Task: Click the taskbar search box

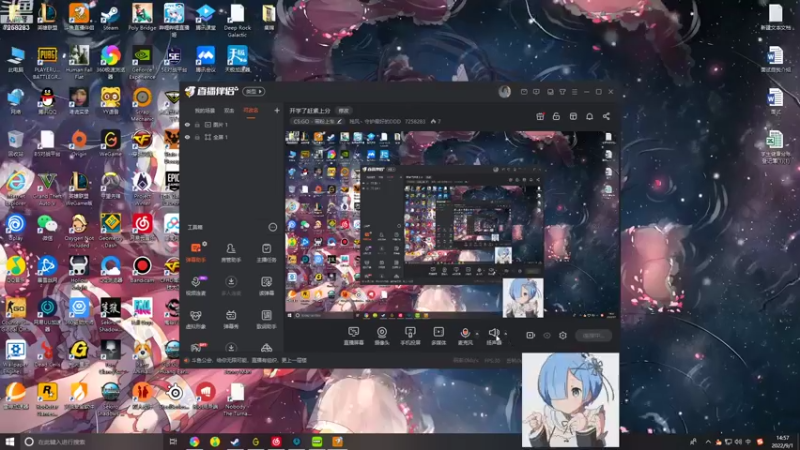Action: (92, 441)
